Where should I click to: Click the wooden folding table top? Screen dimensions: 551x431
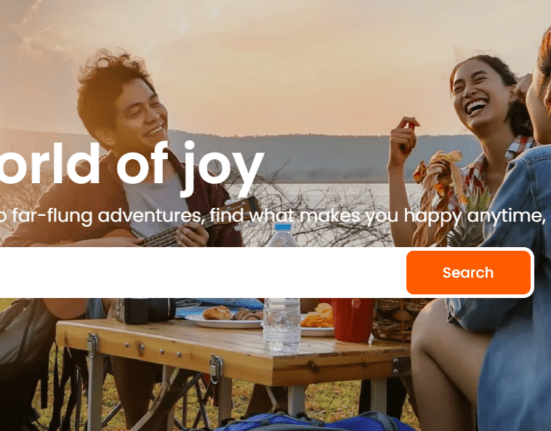[232, 348]
